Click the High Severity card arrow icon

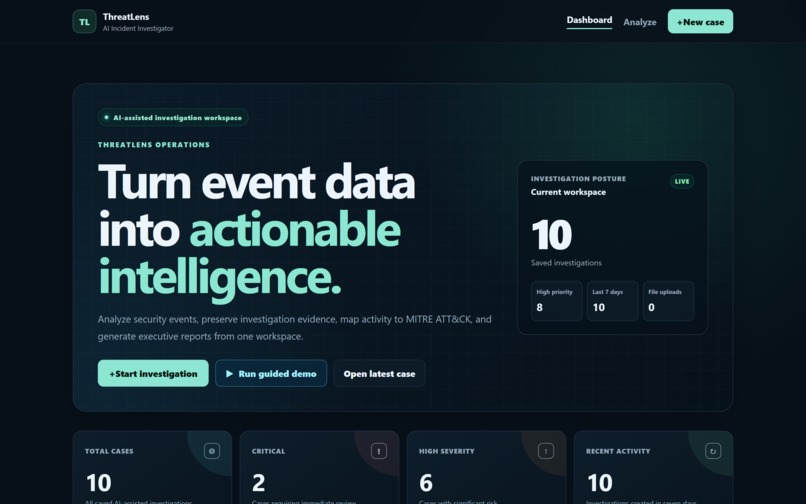point(546,451)
